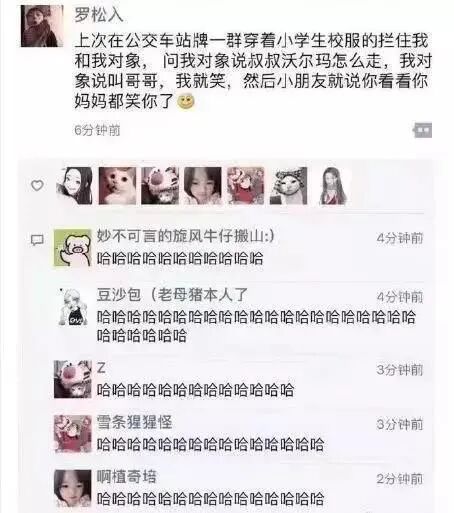Open 妙不可言的旋风牛仔搬山 commenter name

pos(186,236)
